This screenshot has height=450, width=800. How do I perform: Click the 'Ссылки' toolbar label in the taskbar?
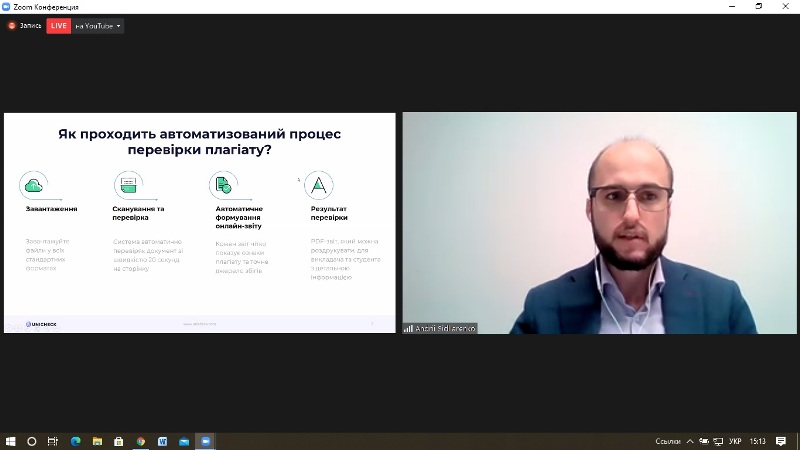point(668,441)
